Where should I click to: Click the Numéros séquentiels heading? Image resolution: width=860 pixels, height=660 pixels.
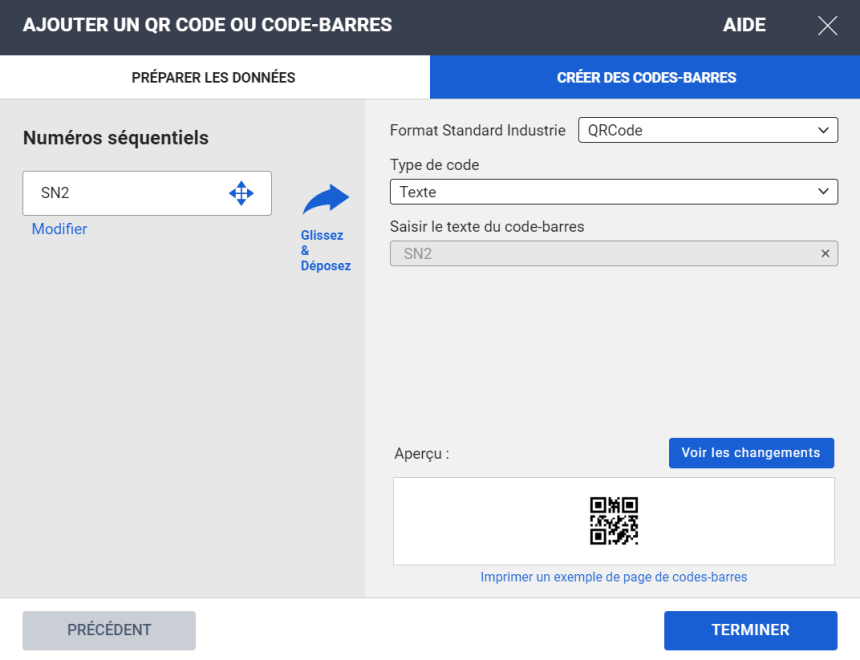[116, 138]
